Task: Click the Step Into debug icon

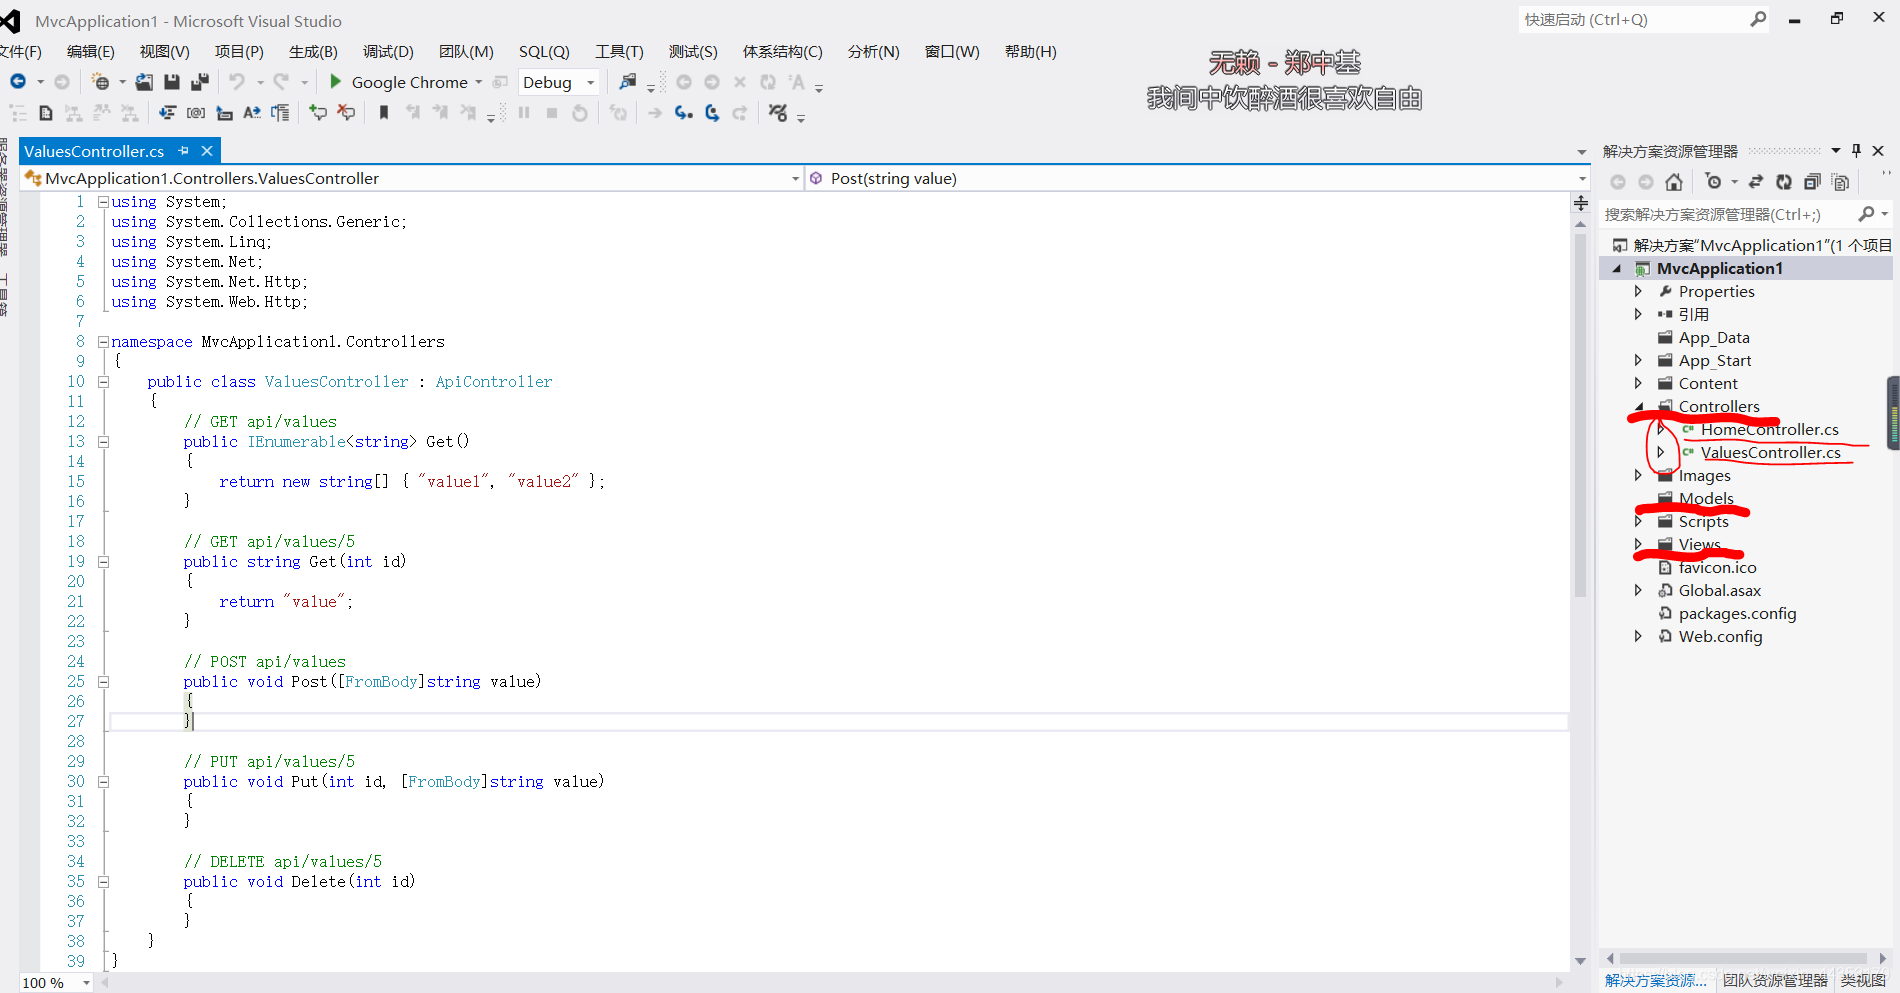Action: coord(684,113)
